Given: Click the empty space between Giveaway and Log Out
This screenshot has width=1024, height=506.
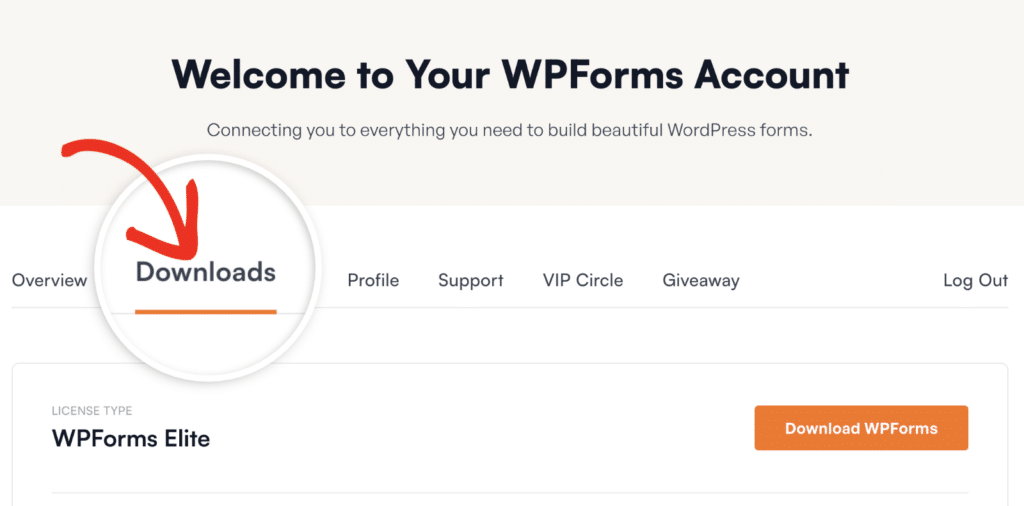Looking at the screenshot, I should 840,281.
